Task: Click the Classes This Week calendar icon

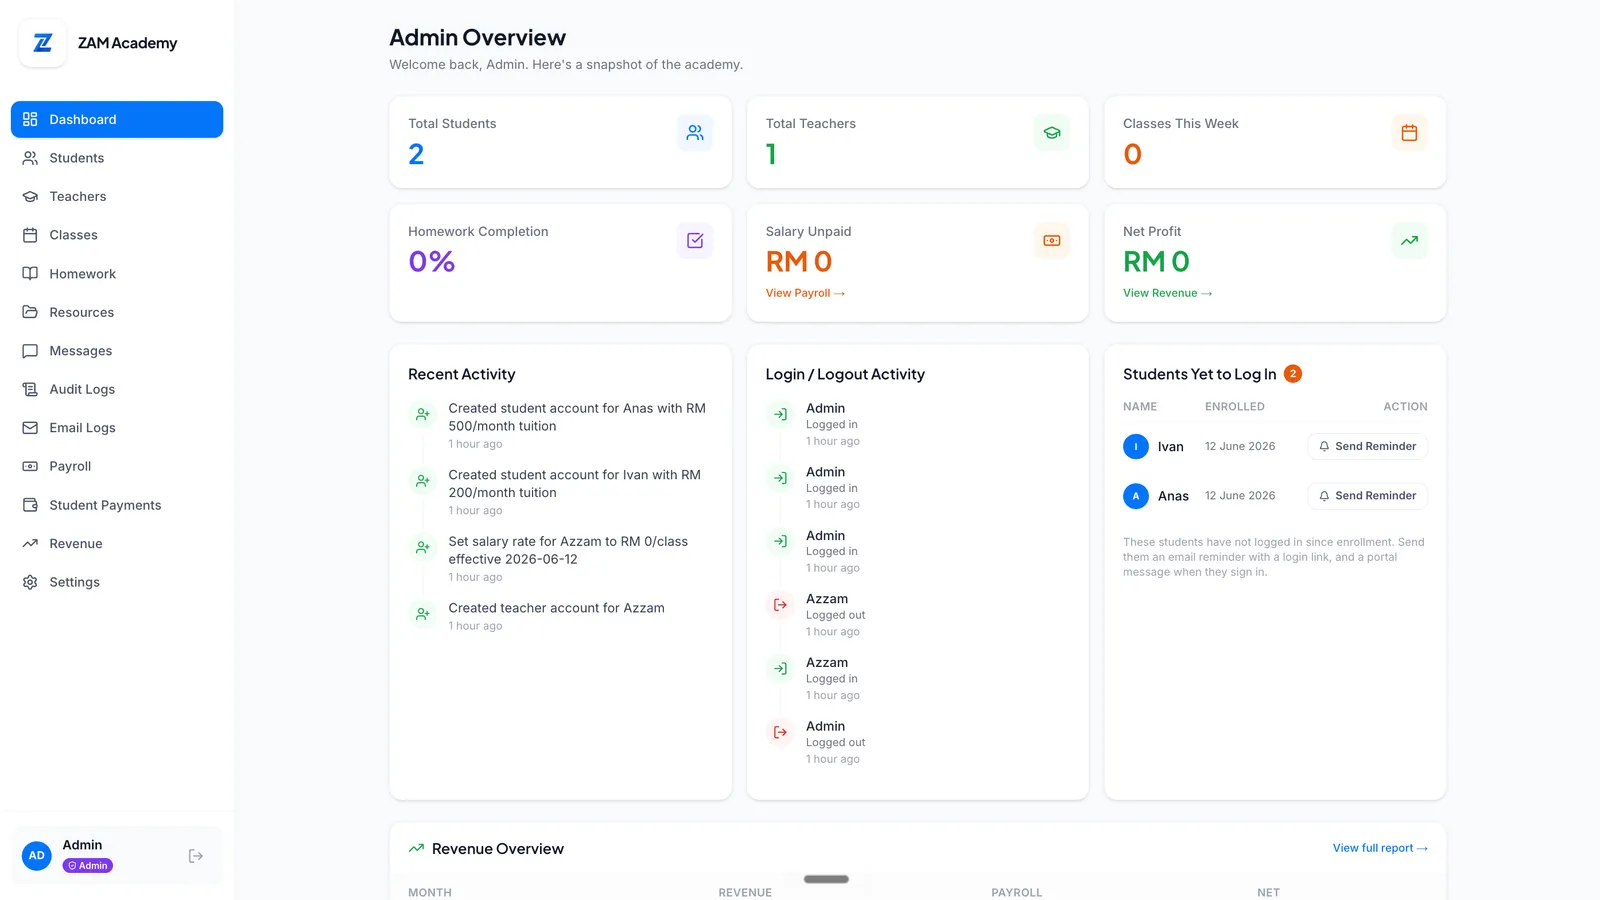Action: 1409,133
